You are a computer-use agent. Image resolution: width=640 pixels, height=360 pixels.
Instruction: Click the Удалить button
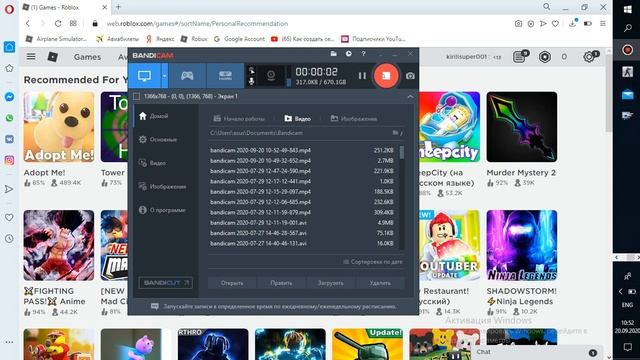click(380, 283)
